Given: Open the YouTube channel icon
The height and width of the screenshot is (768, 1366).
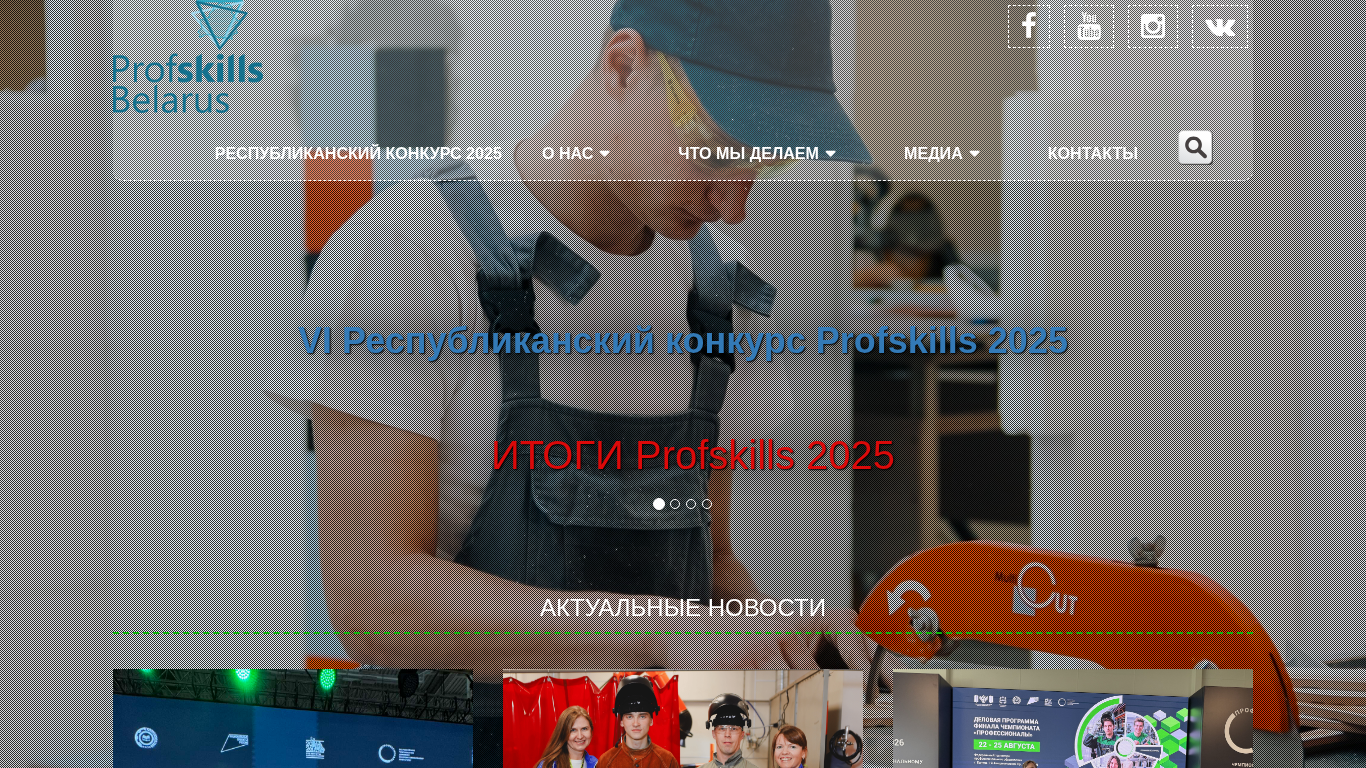Looking at the screenshot, I should pyautogui.click(x=1089, y=27).
